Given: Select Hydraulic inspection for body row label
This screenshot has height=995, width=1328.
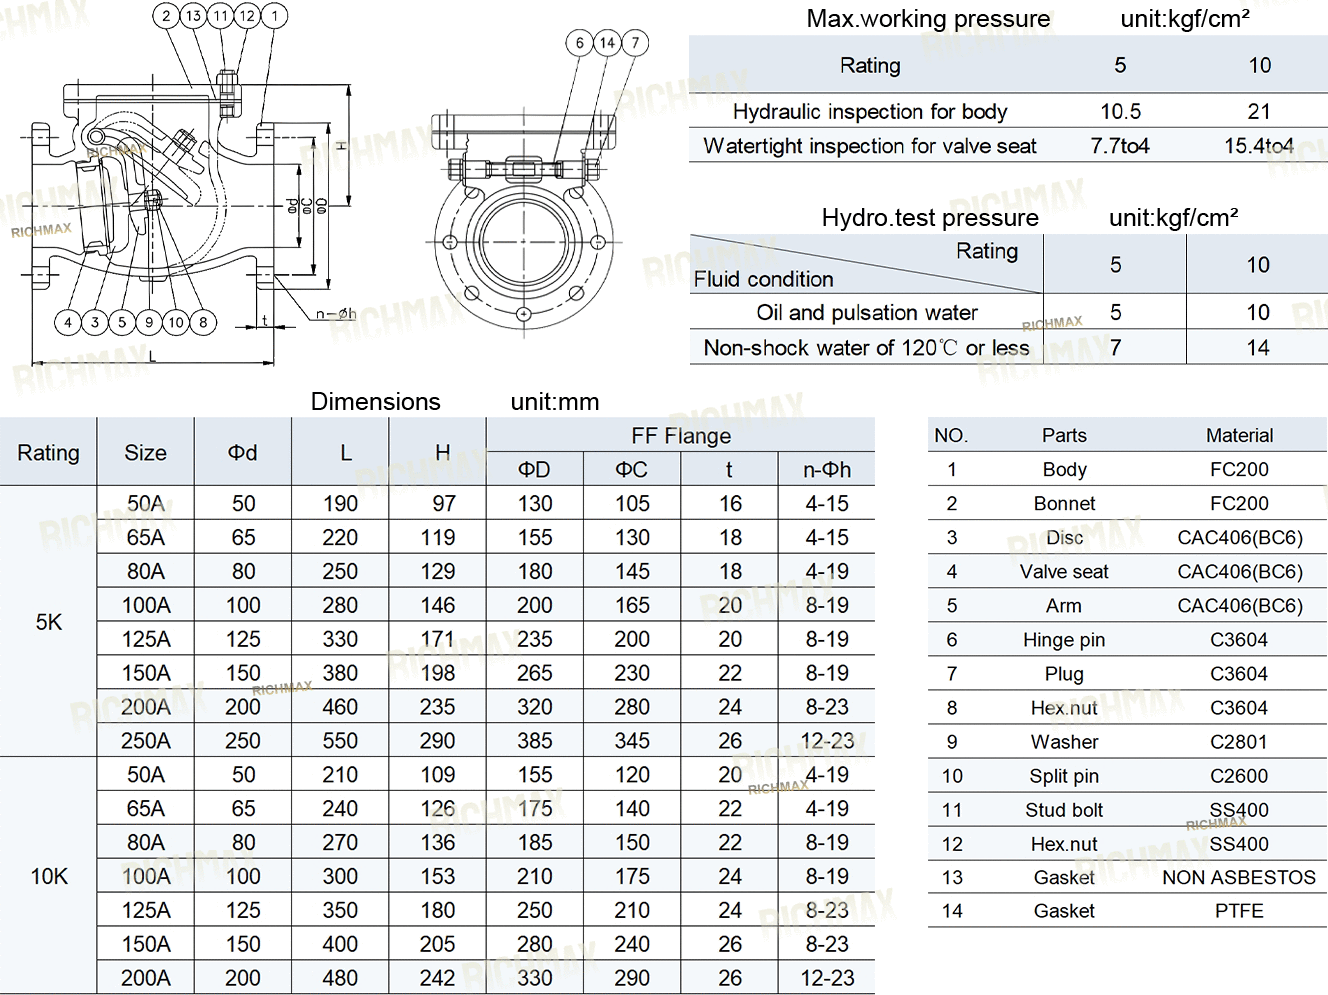Looking at the screenshot, I should (x=869, y=111).
